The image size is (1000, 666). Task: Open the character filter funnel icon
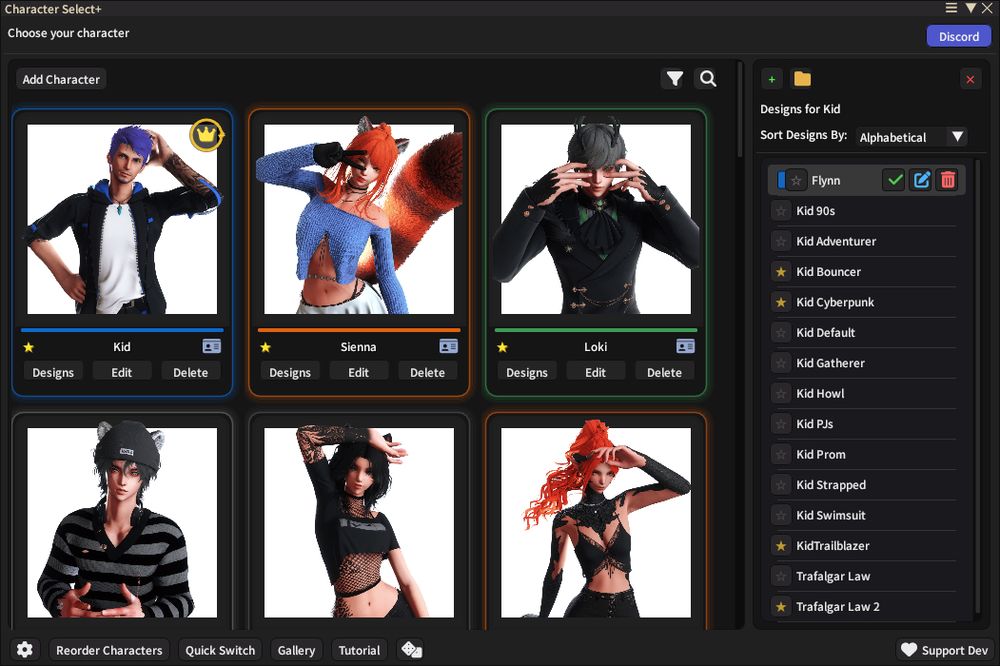[675, 78]
